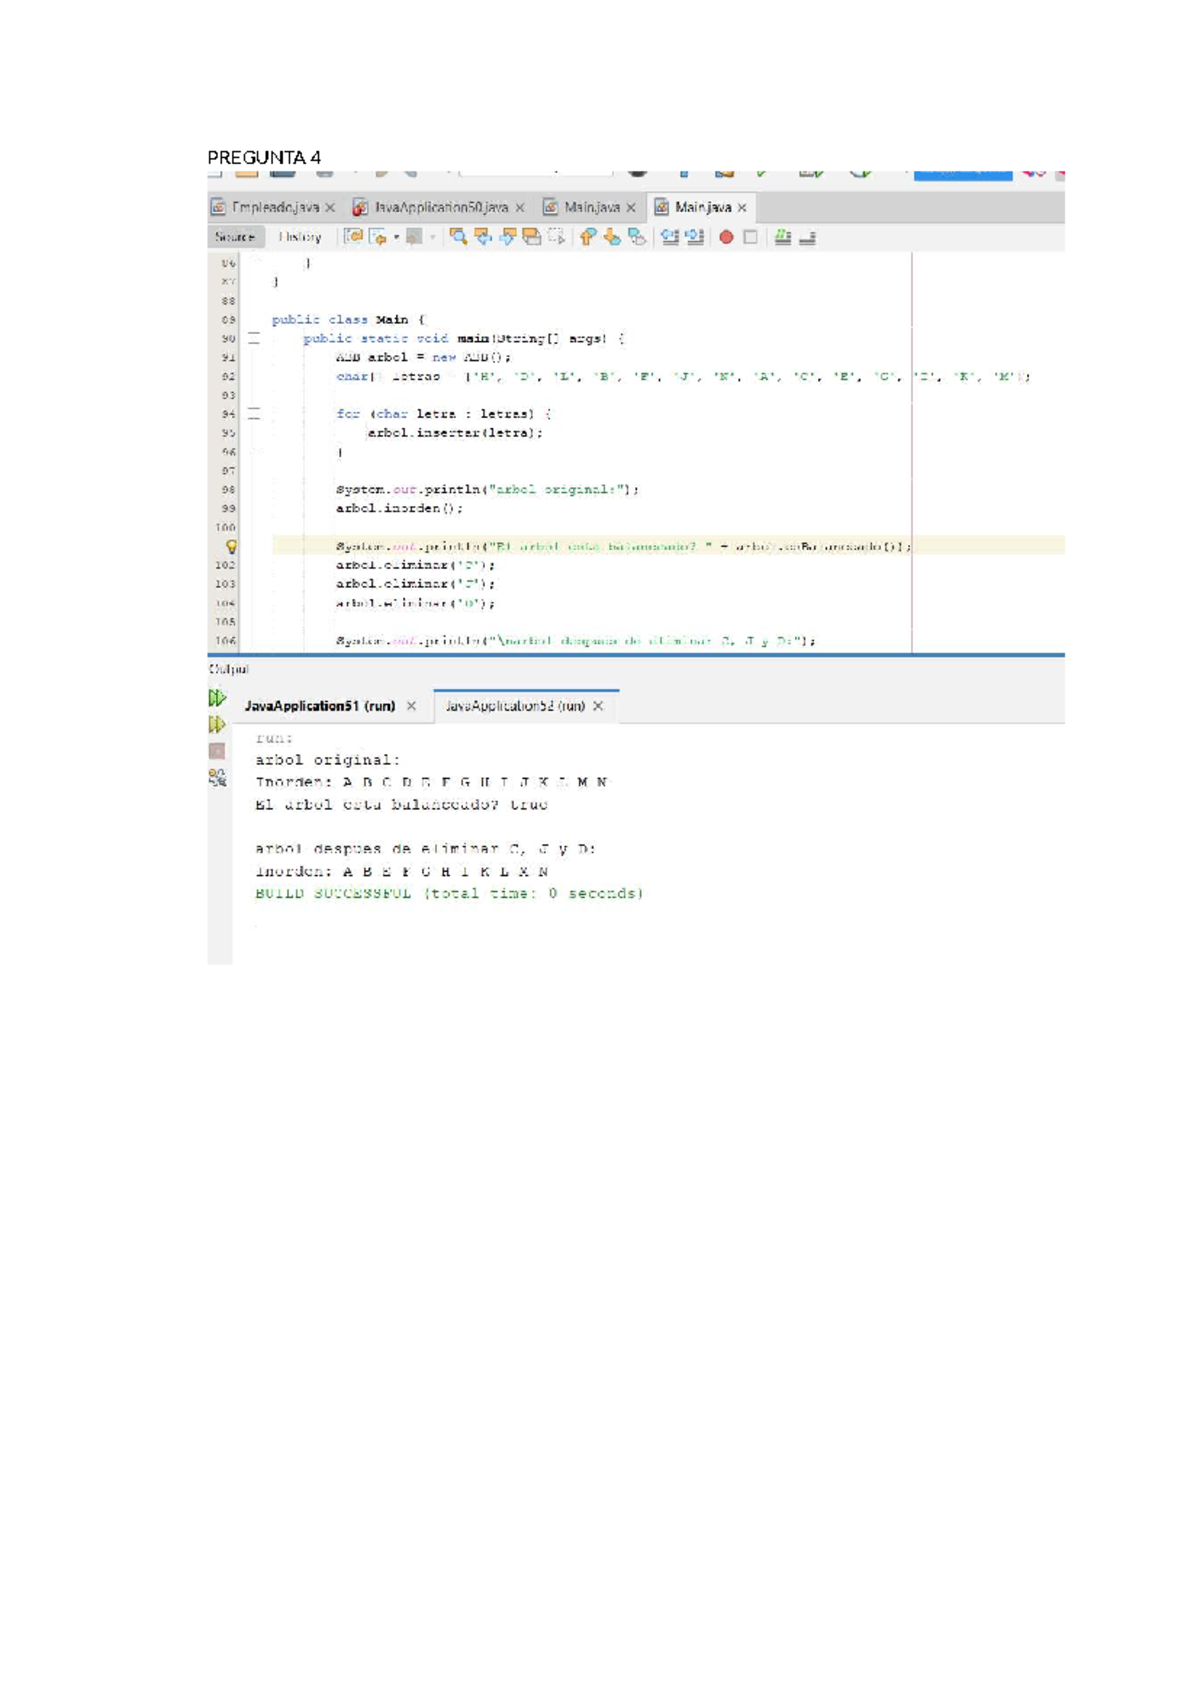Viewport: 1200px width, 1696px height.
Task: Click the Find Selection magnifier icon
Action: tap(458, 237)
